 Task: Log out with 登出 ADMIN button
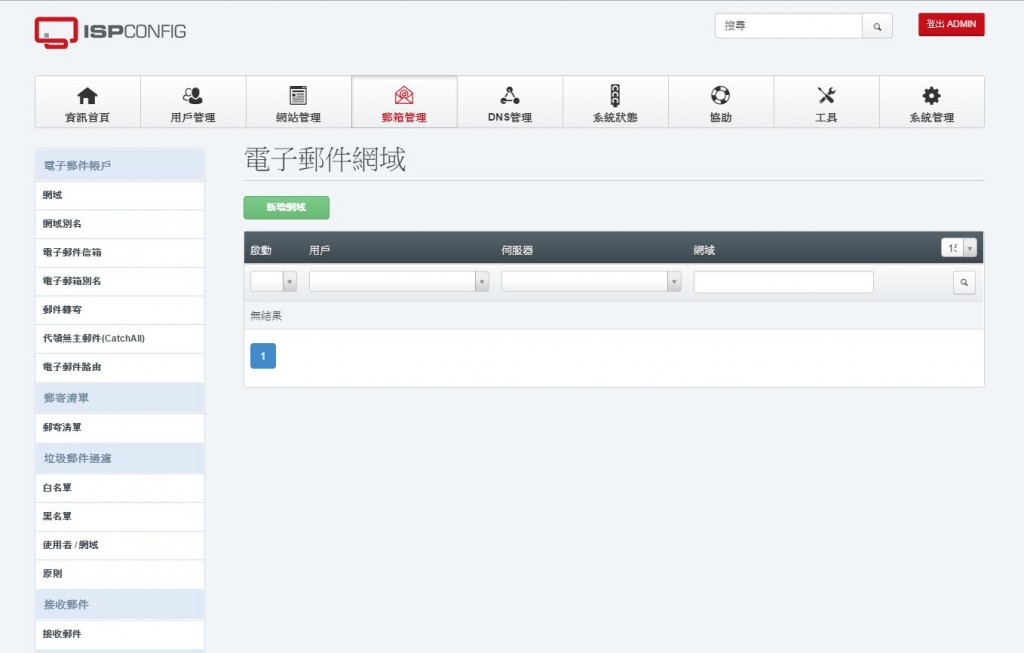tap(951, 24)
